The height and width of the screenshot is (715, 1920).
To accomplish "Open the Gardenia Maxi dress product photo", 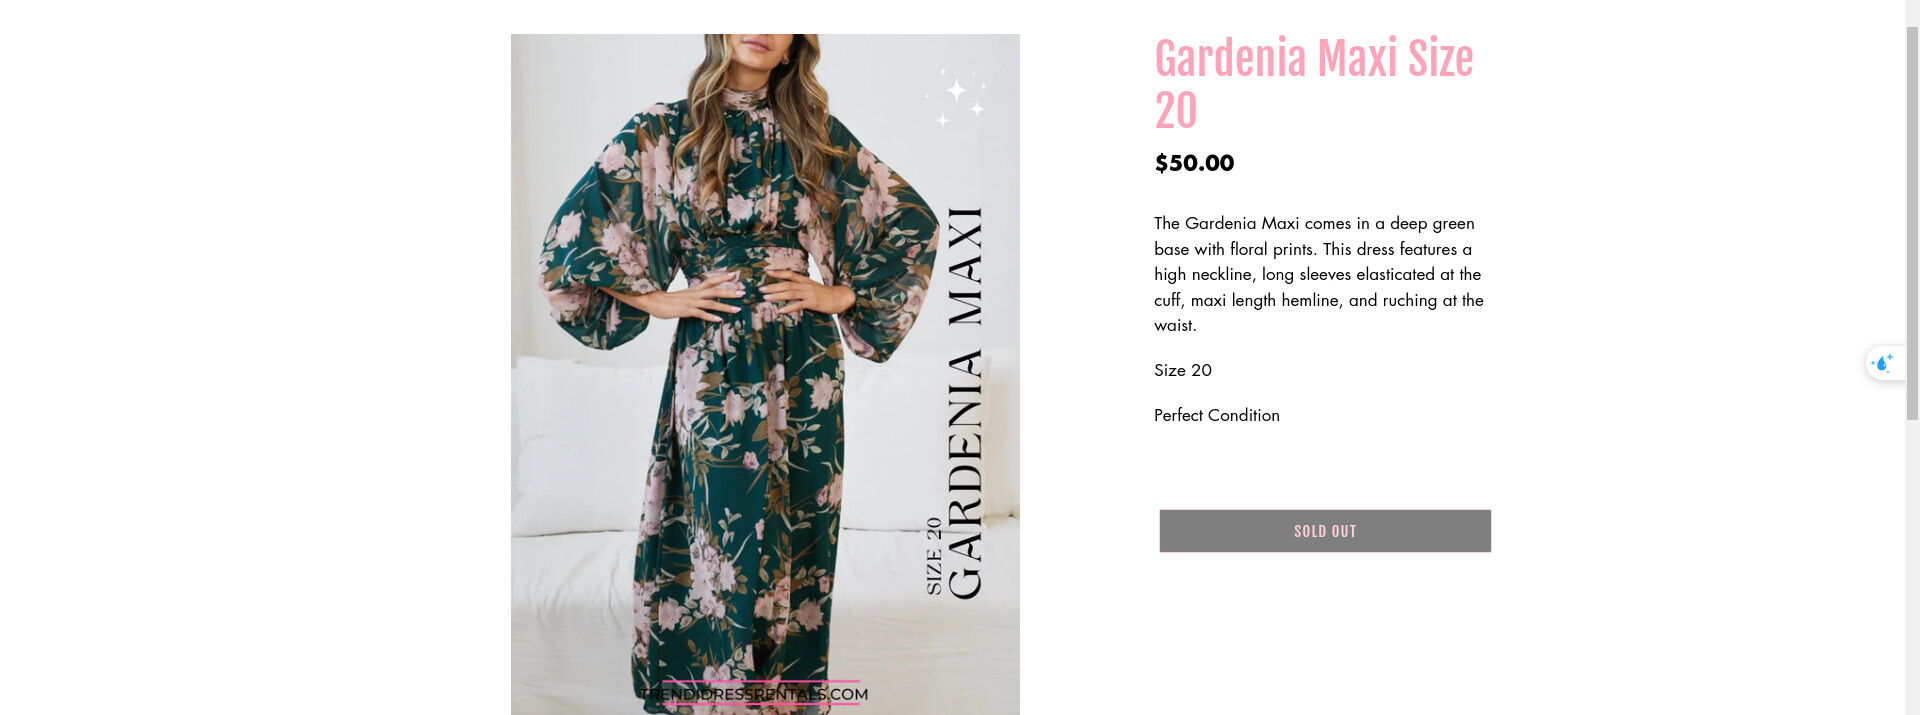I will pos(765,374).
